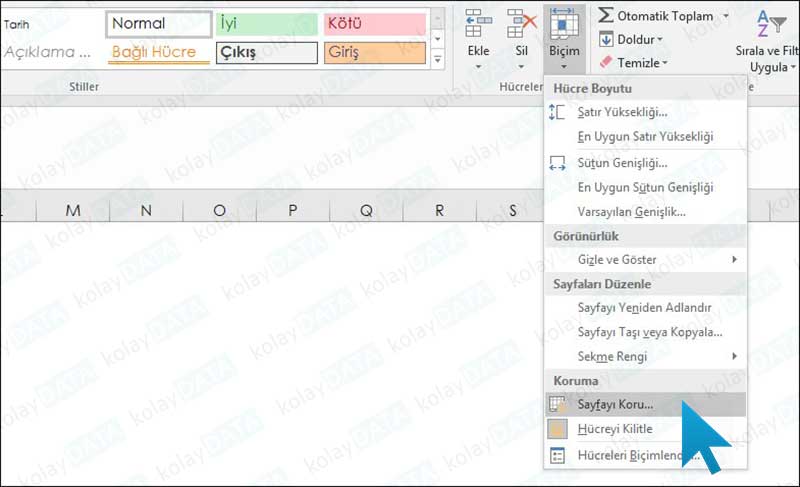Screen dimensions: 800x487
Task: Click the Otomatik Toplam sigma icon
Action: coord(606,15)
